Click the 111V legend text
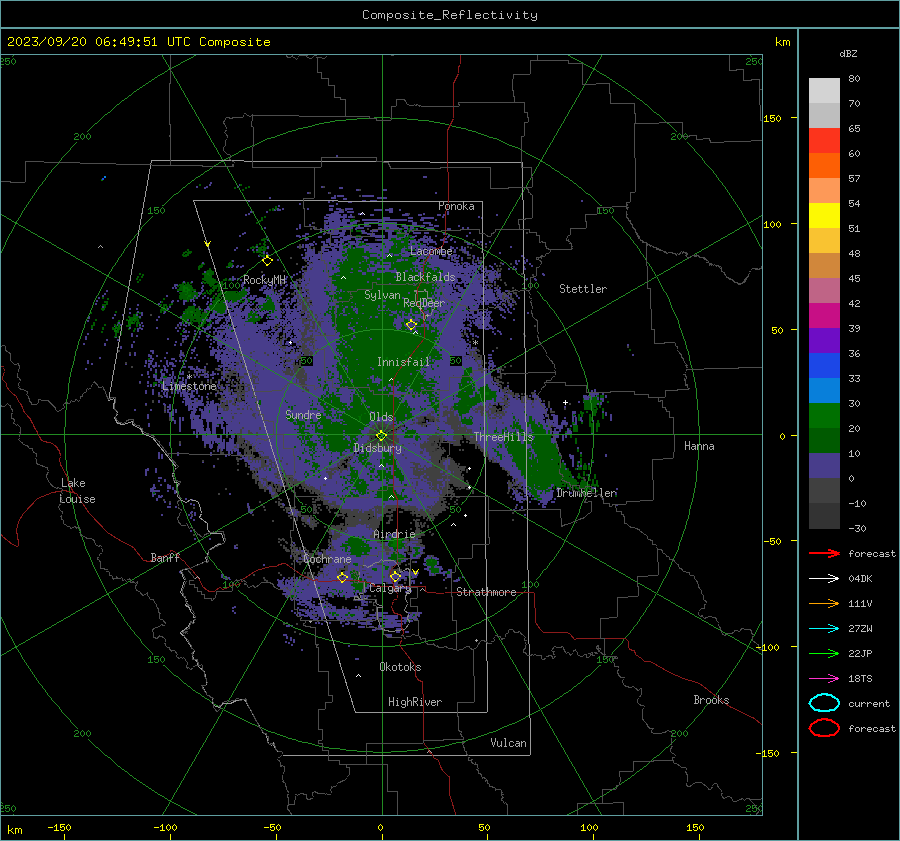This screenshot has width=900, height=841. click(x=860, y=603)
